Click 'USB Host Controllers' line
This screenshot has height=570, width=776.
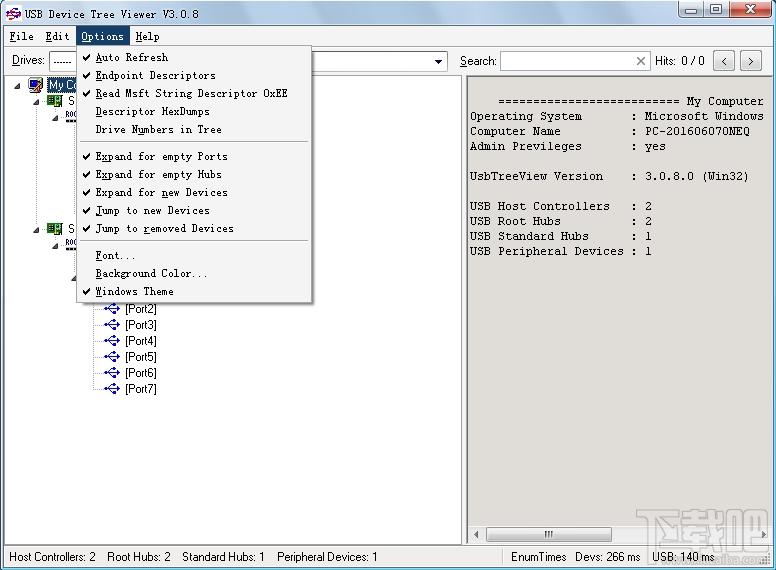coord(561,206)
